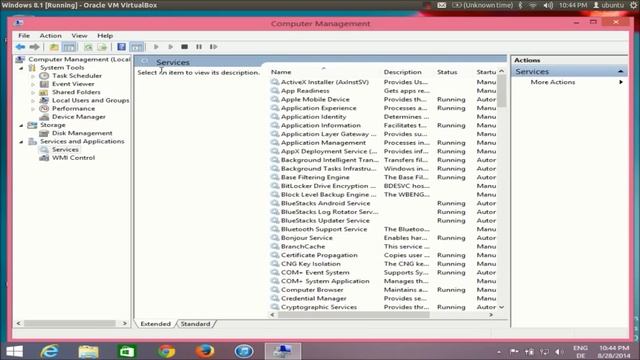Screen dimensions: 640x360
Task: Click the Forward arrow in the toolbar
Action: click(35, 47)
